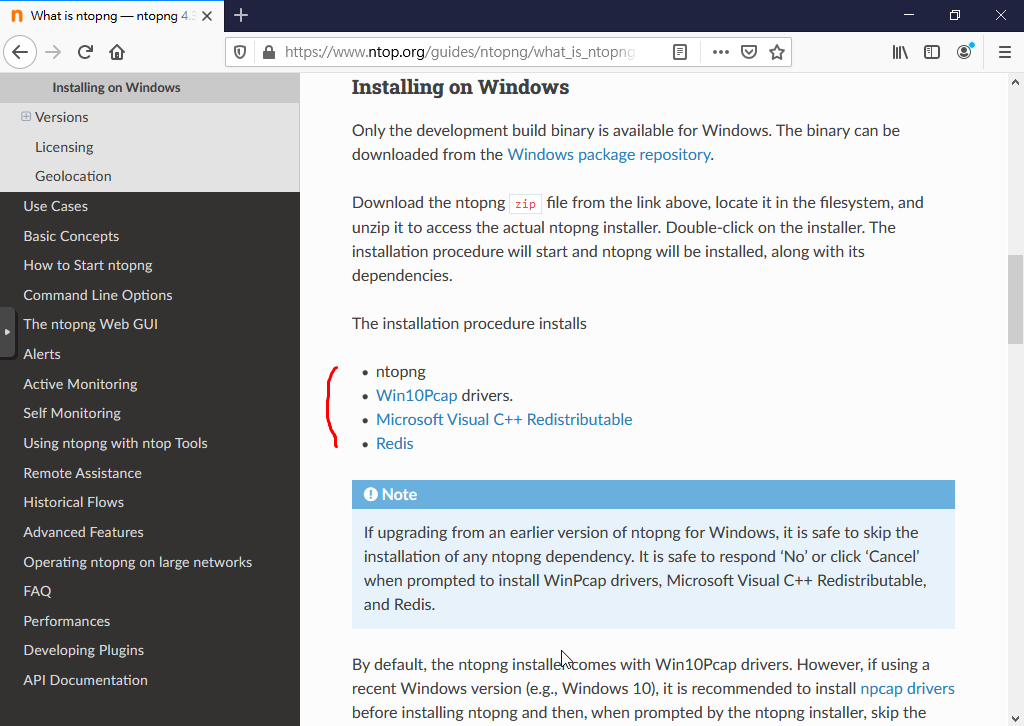Viewport: 1024px width, 726px height.
Task: Click the scrollbar up arrow
Action: coord(1015,82)
